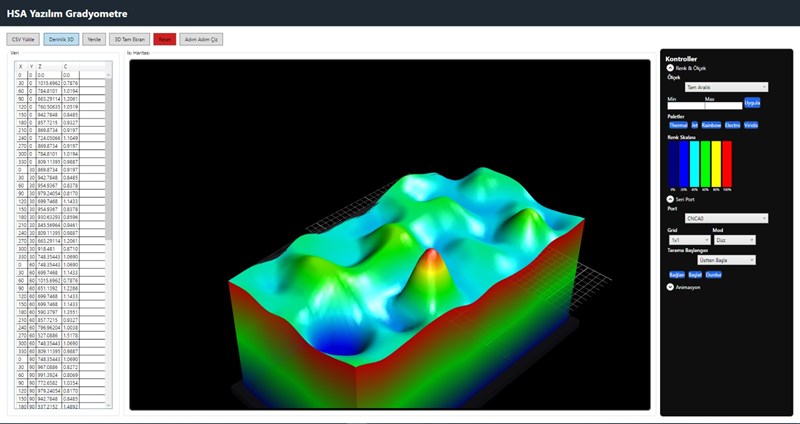Click Bağlan to connect serial port
The height and width of the screenshot is (424, 800).
pos(675,272)
